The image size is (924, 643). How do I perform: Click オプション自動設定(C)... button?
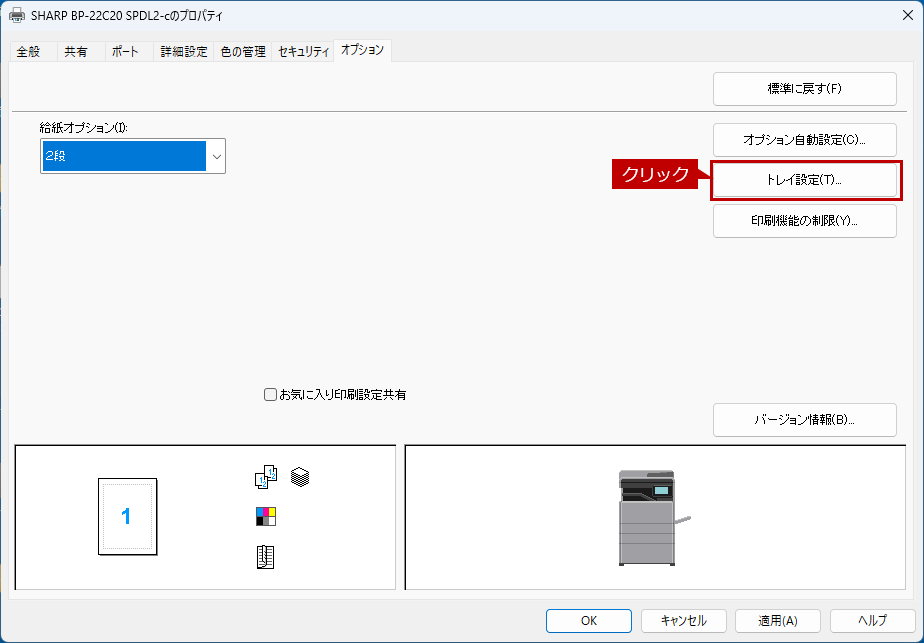pyautogui.click(x=804, y=140)
